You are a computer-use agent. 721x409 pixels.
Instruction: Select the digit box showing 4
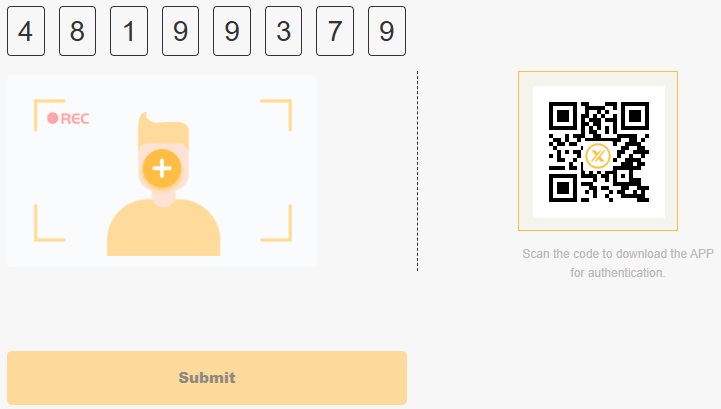coord(26,31)
